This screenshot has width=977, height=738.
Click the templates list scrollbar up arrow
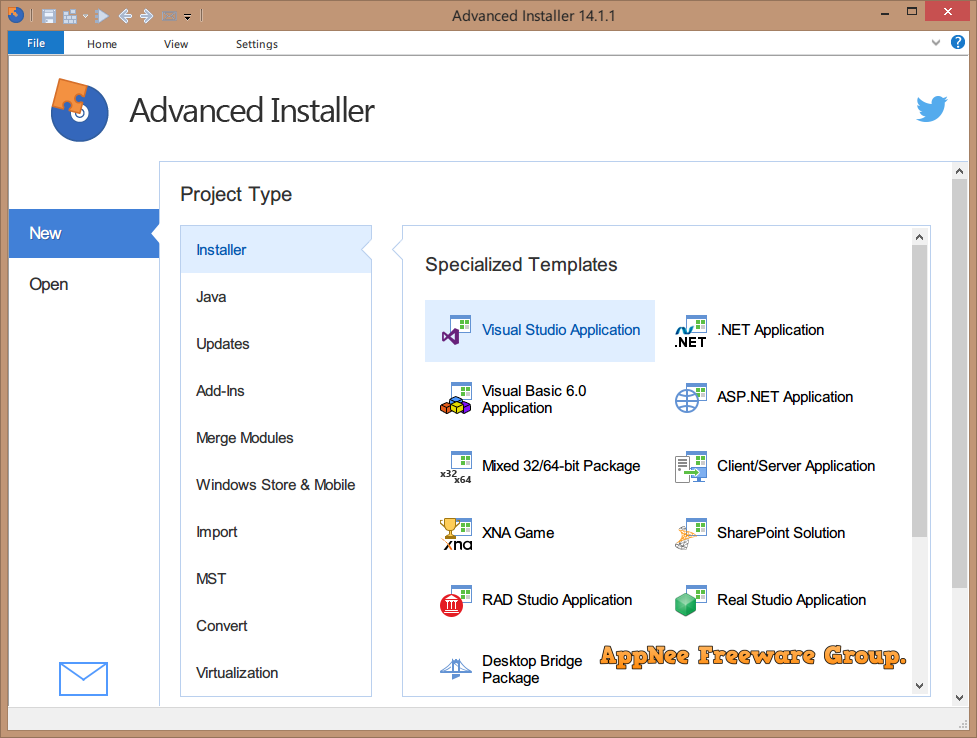920,237
